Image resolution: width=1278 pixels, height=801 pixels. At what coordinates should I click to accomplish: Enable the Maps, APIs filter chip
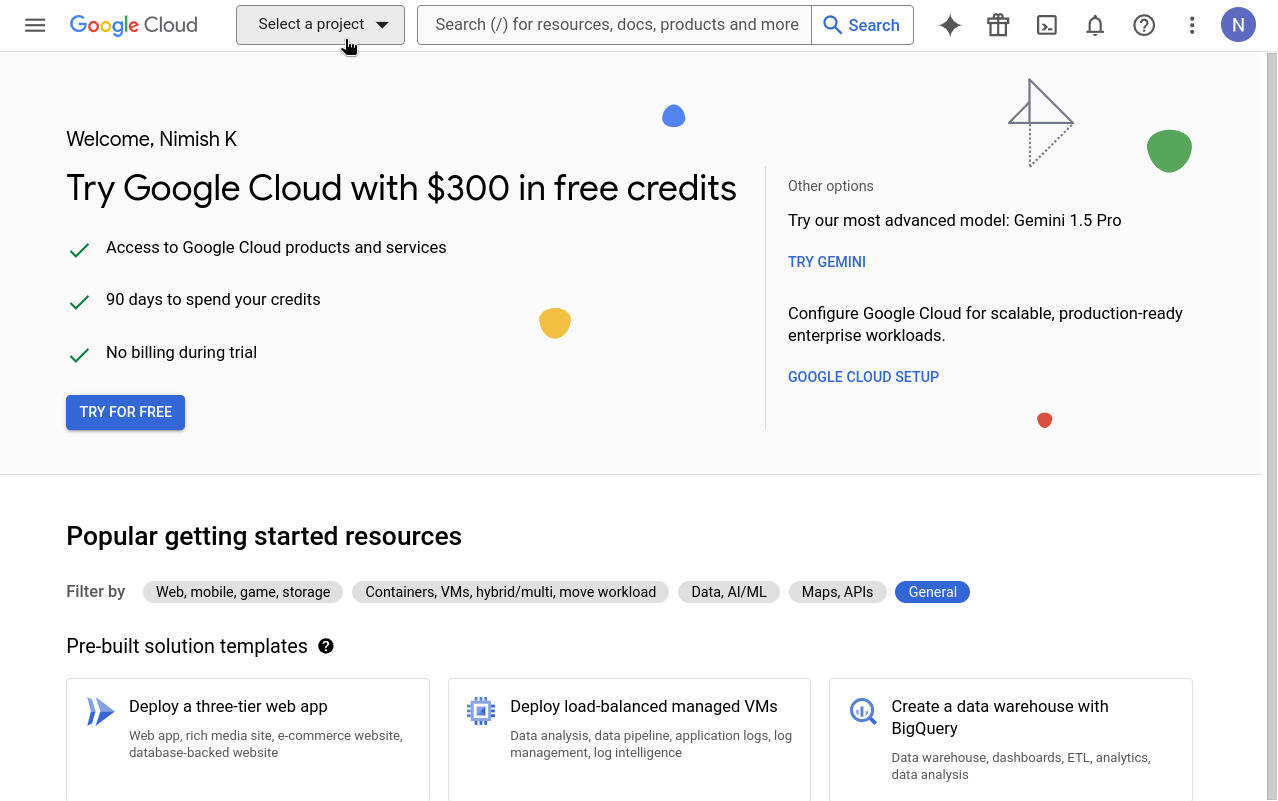(837, 592)
